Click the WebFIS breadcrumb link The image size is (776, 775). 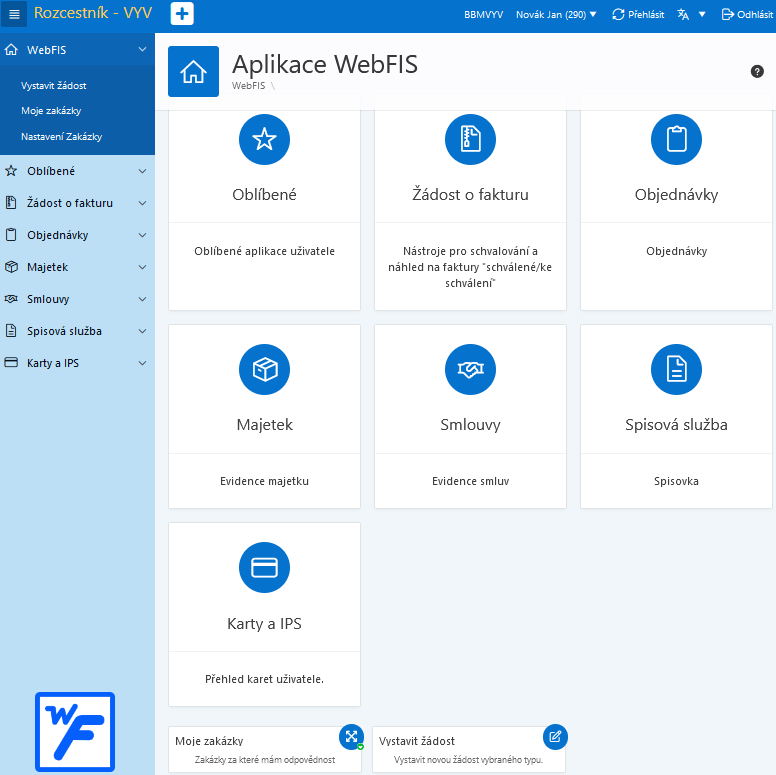tap(248, 86)
